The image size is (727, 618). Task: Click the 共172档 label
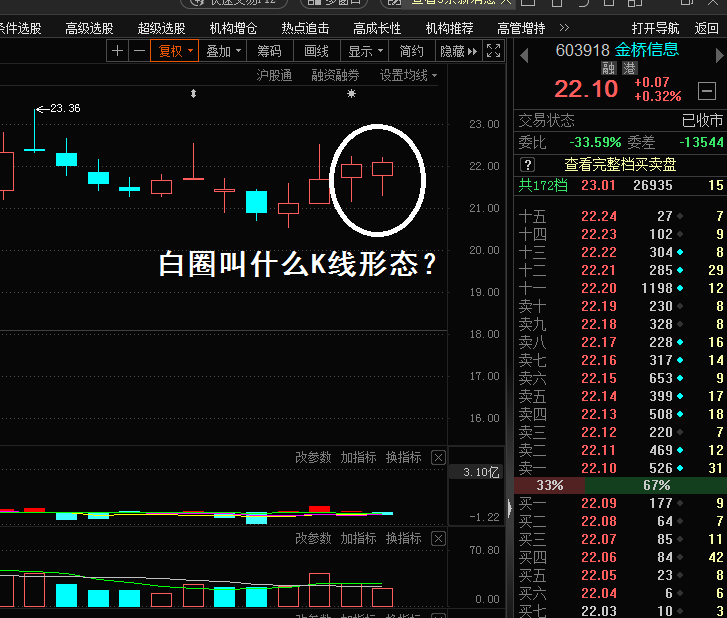point(543,185)
